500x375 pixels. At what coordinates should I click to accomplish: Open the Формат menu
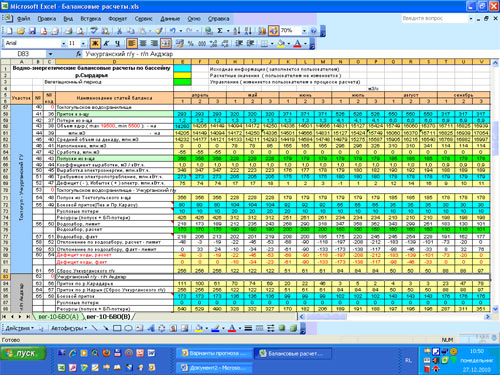click(x=117, y=19)
